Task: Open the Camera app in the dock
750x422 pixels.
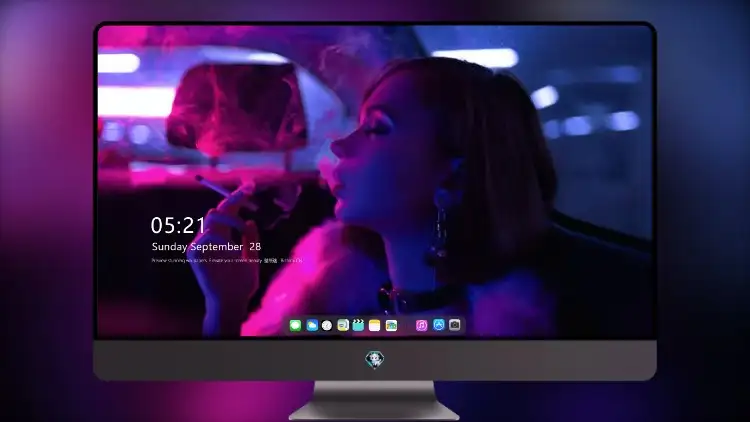Action: pyautogui.click(x=455, y=325)
